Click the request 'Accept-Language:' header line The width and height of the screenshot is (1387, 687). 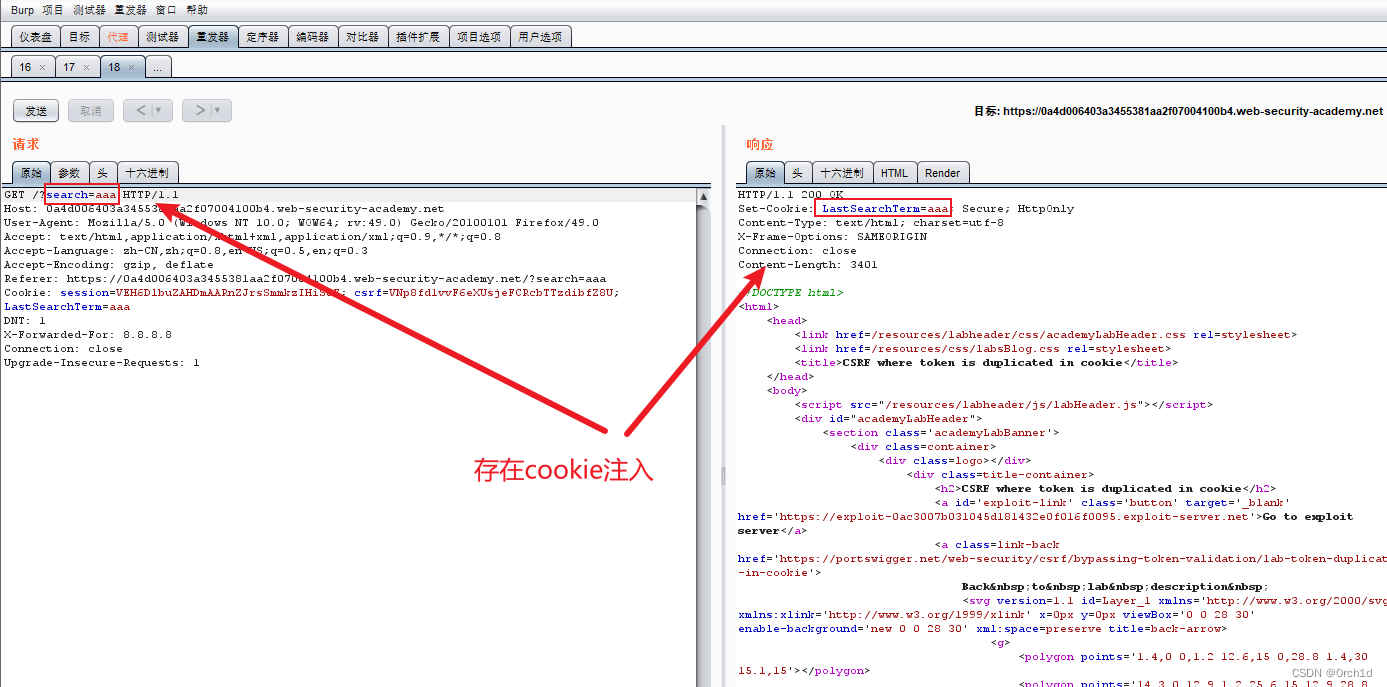point(186,251)
